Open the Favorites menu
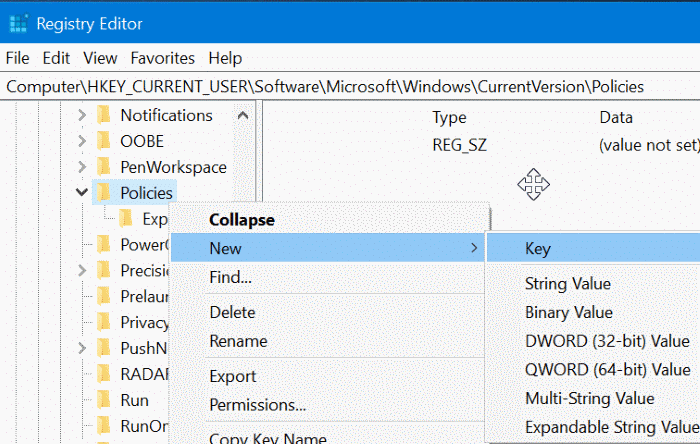Image resolution: width=700 pixels, height=444 pixels. tap(162, 58)
